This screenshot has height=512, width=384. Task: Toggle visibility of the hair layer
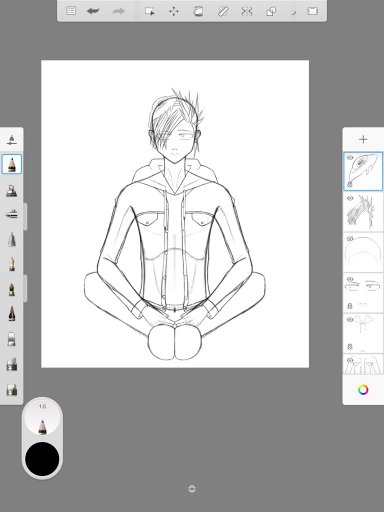pyautogui.click(x=350, y=198)
